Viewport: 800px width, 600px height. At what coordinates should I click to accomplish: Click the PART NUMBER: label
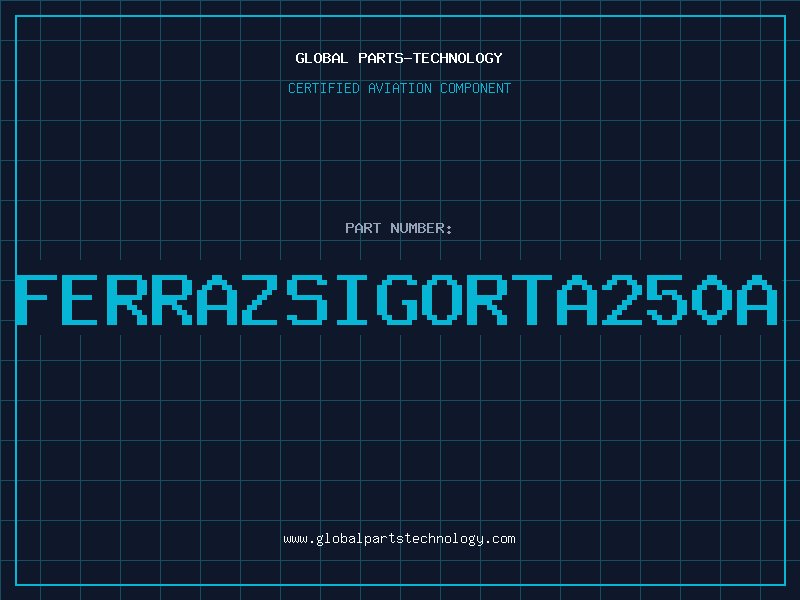tap(399, 228)
